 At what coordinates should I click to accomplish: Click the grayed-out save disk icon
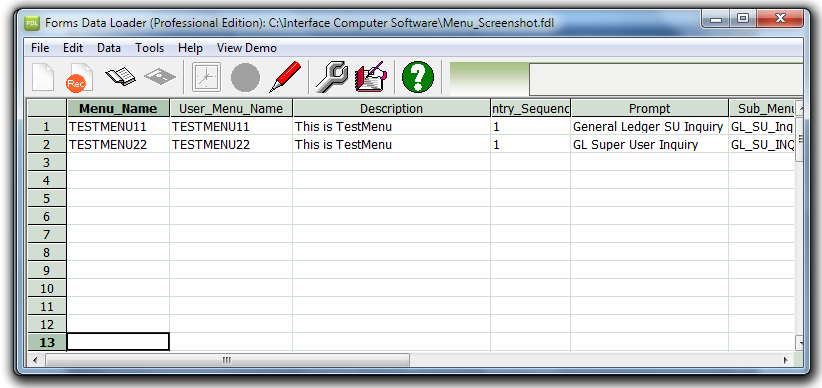click(160, 78)
